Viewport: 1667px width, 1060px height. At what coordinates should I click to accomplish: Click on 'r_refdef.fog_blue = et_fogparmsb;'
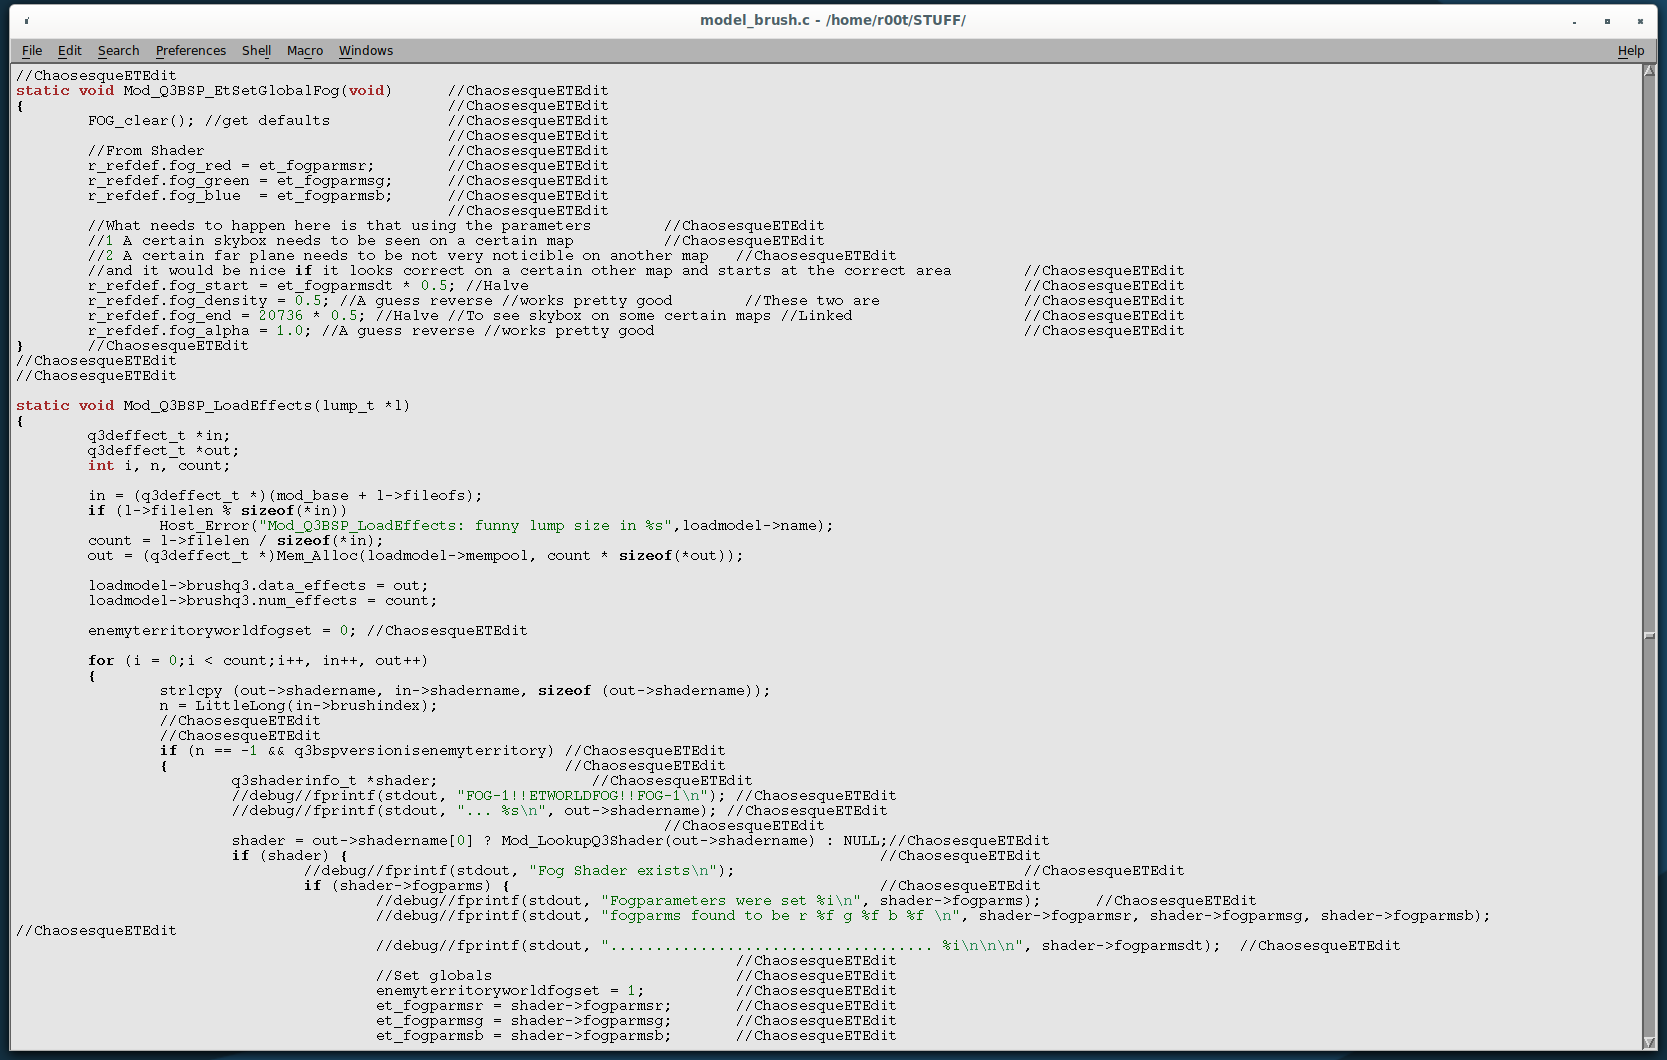240,196
